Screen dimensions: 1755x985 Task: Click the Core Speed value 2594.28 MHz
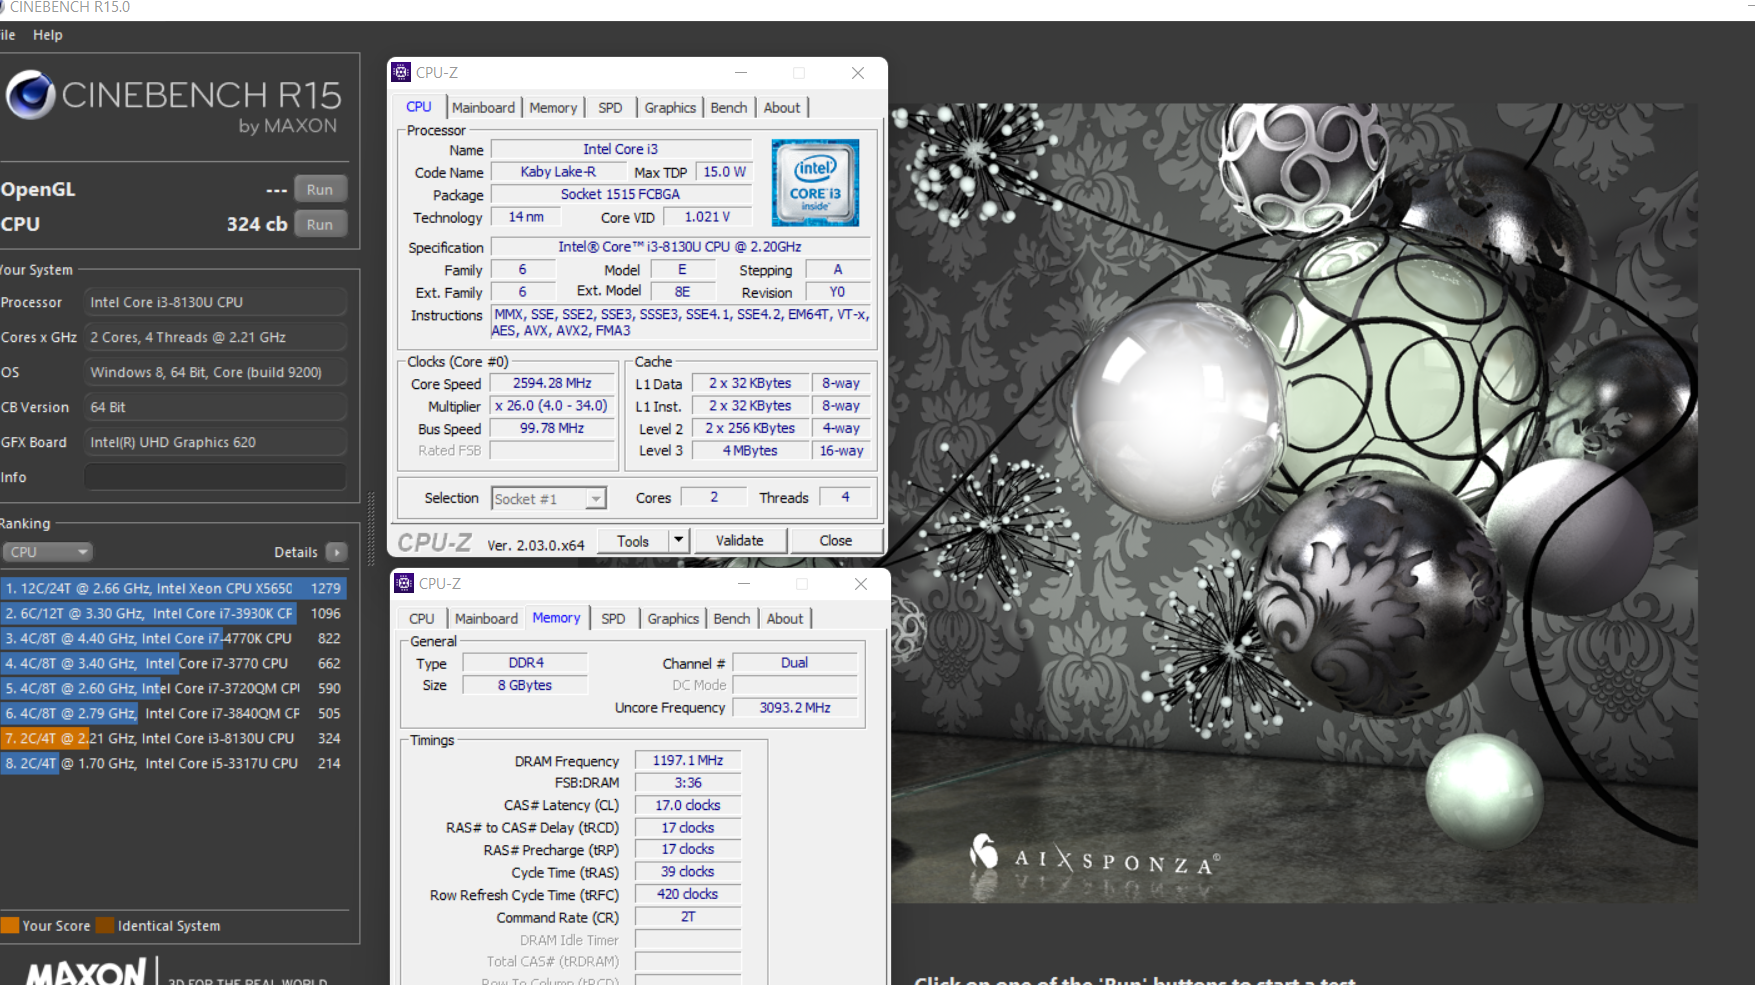[552, 383]
